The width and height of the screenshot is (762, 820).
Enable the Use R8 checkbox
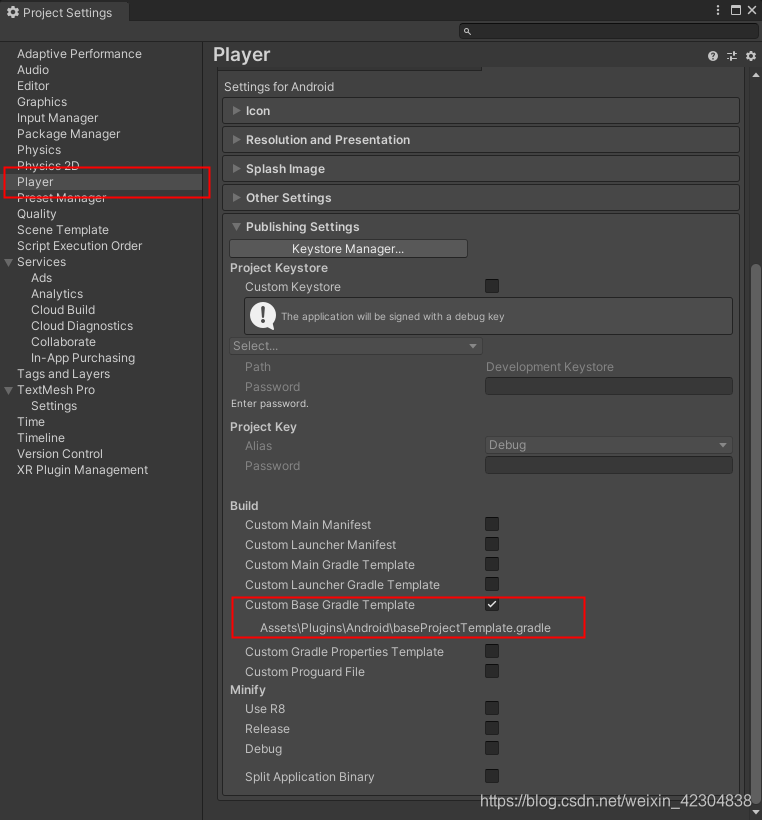492,708
